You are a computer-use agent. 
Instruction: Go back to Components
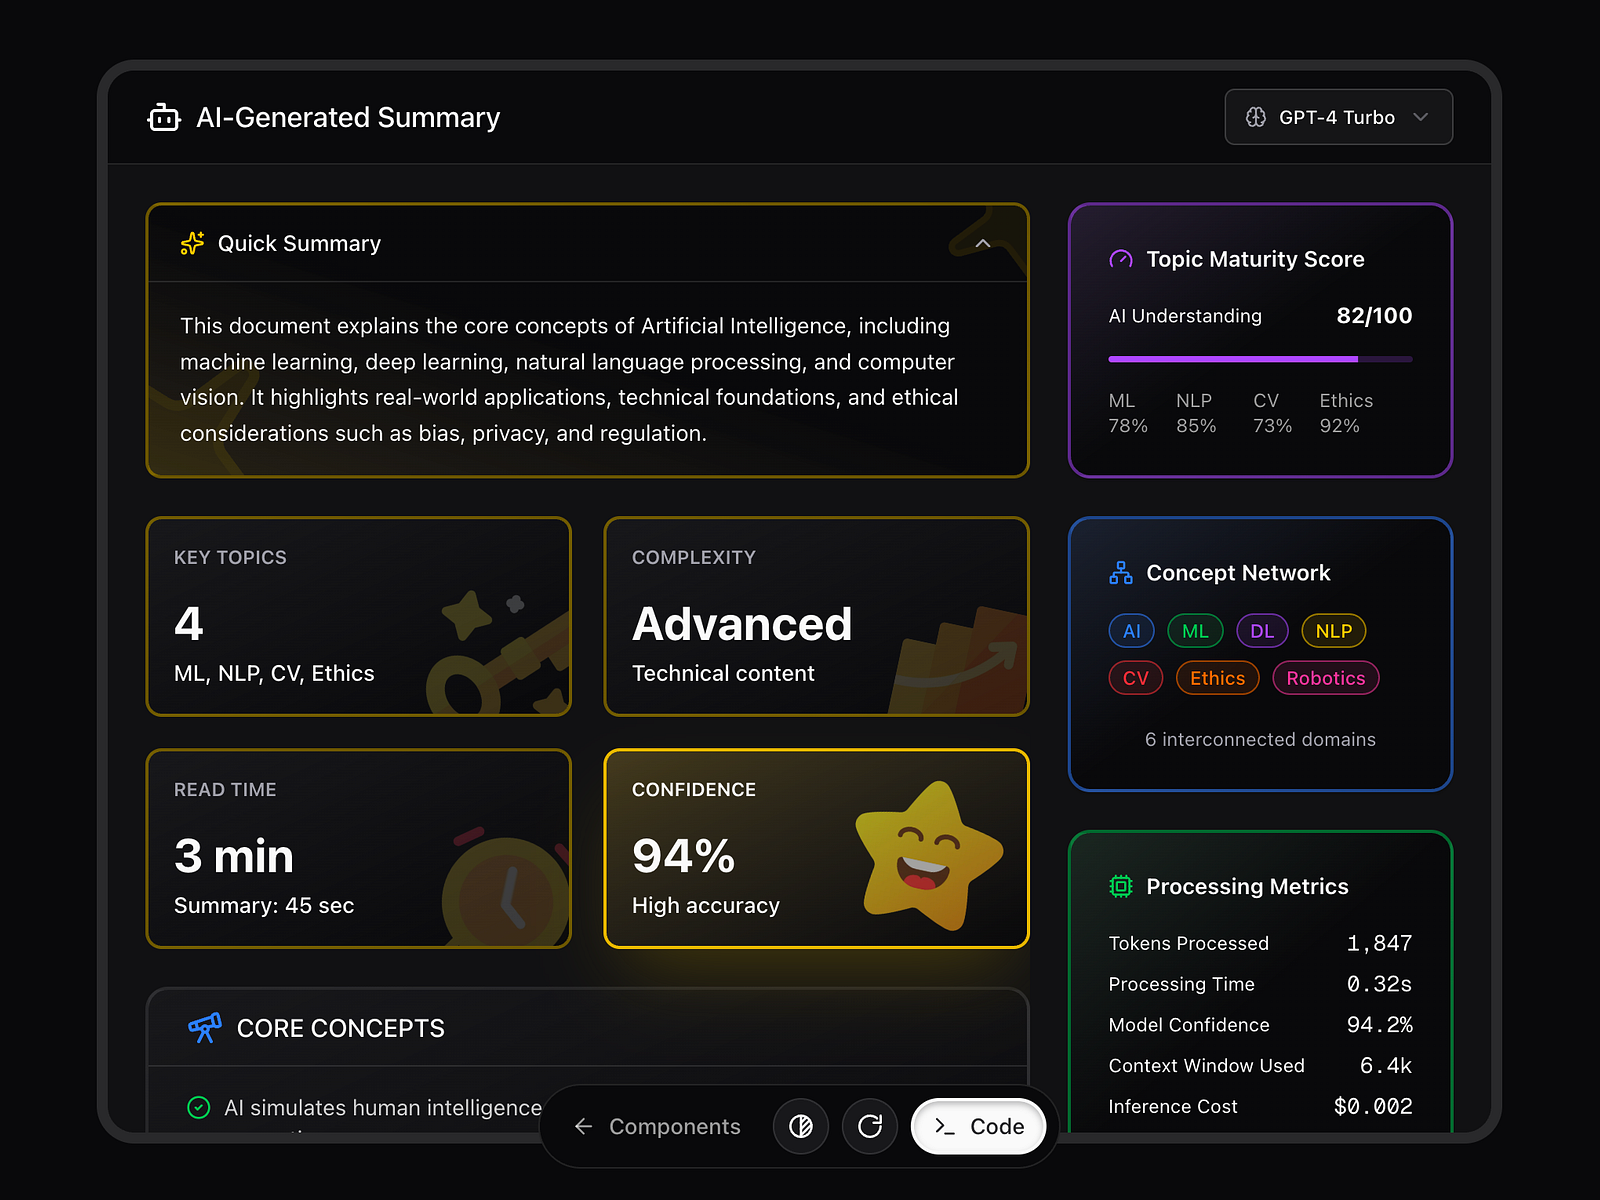pyautogui.click(x=657, y=1127)
